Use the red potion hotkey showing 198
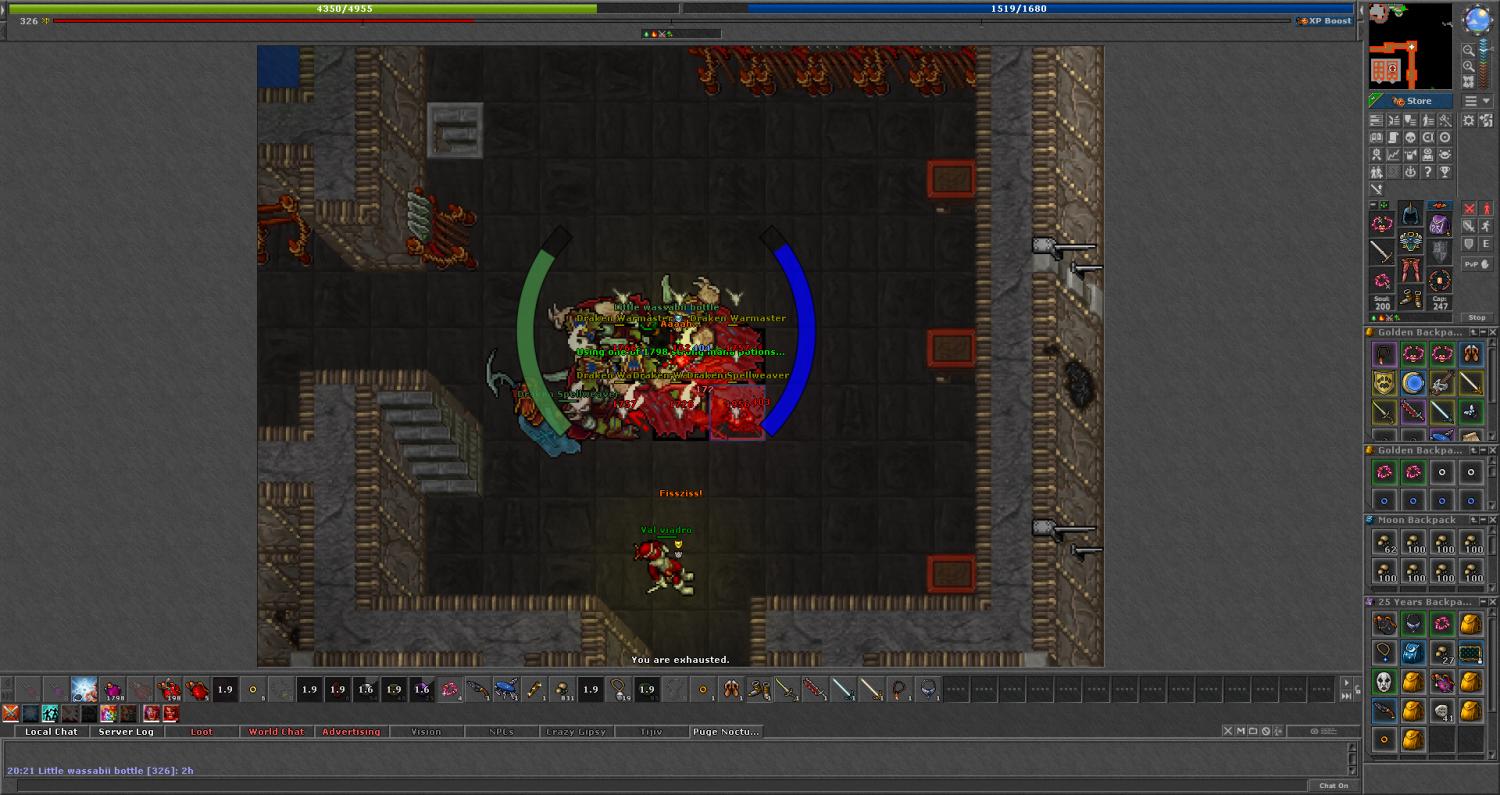 pos(169,690)
